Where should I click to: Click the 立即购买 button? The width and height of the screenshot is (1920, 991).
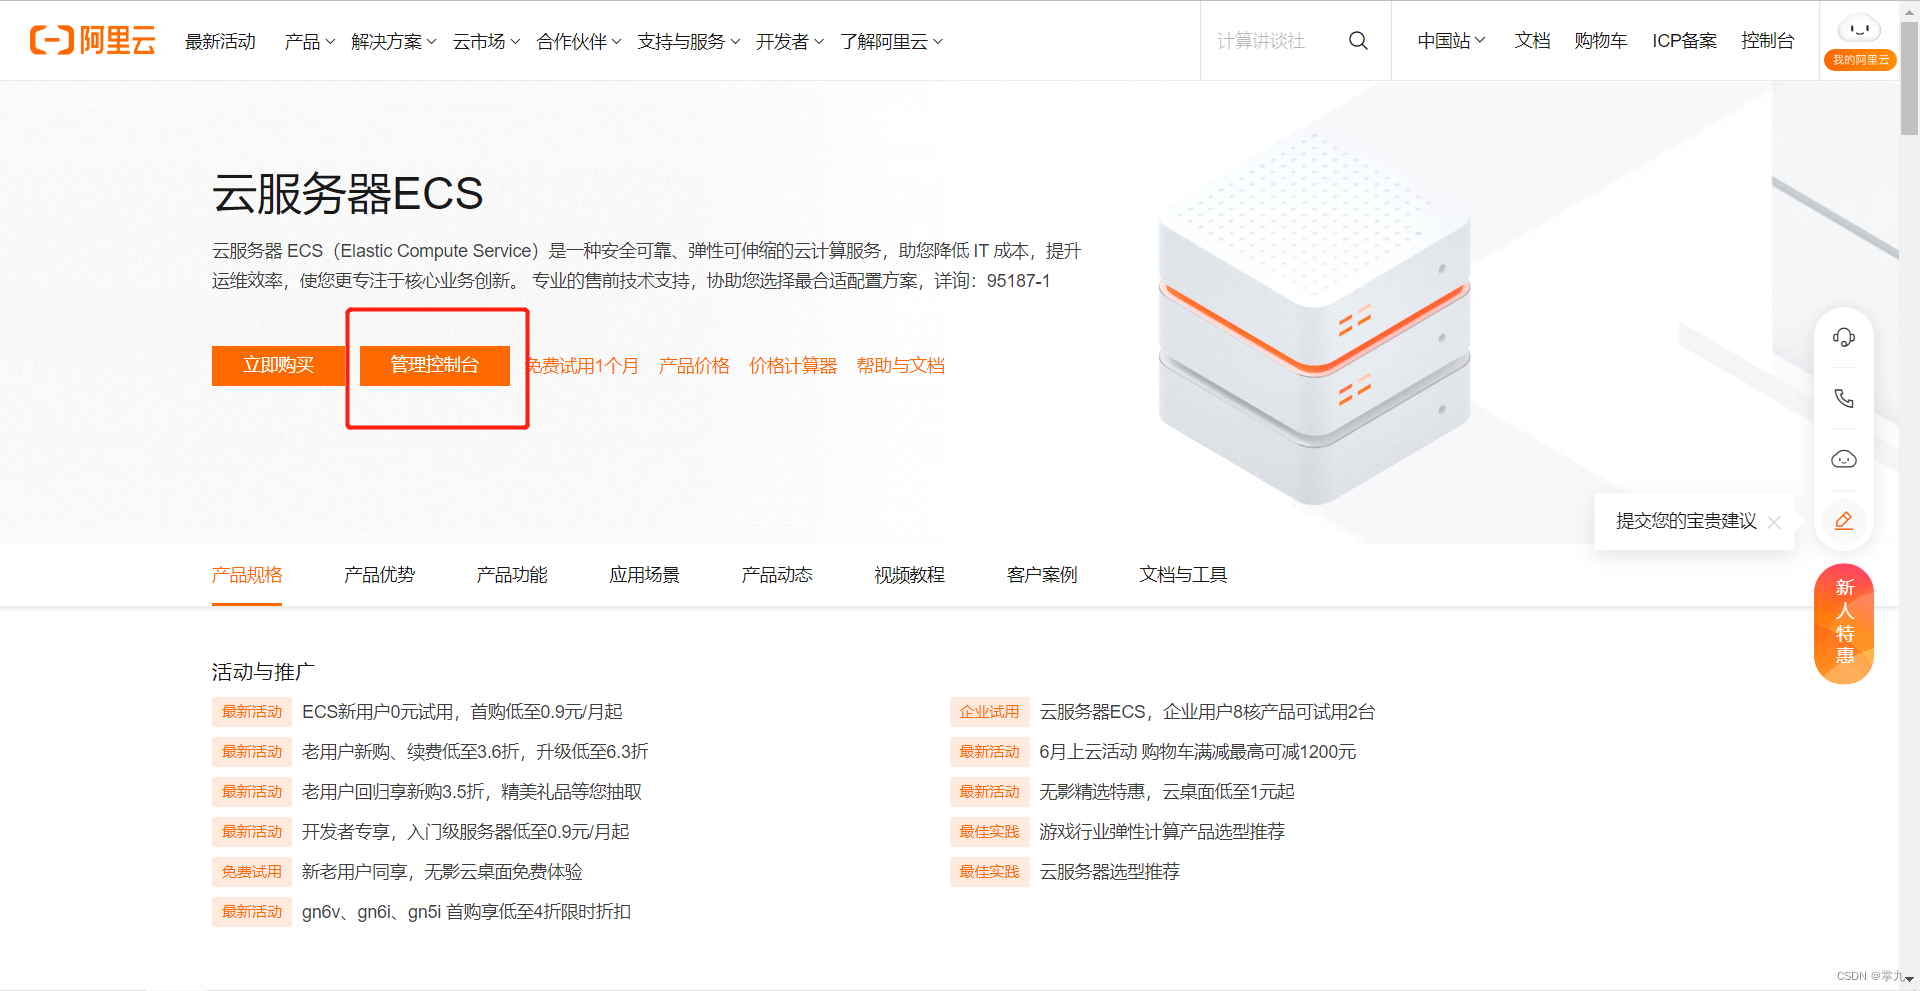click(x=279, y=366)
